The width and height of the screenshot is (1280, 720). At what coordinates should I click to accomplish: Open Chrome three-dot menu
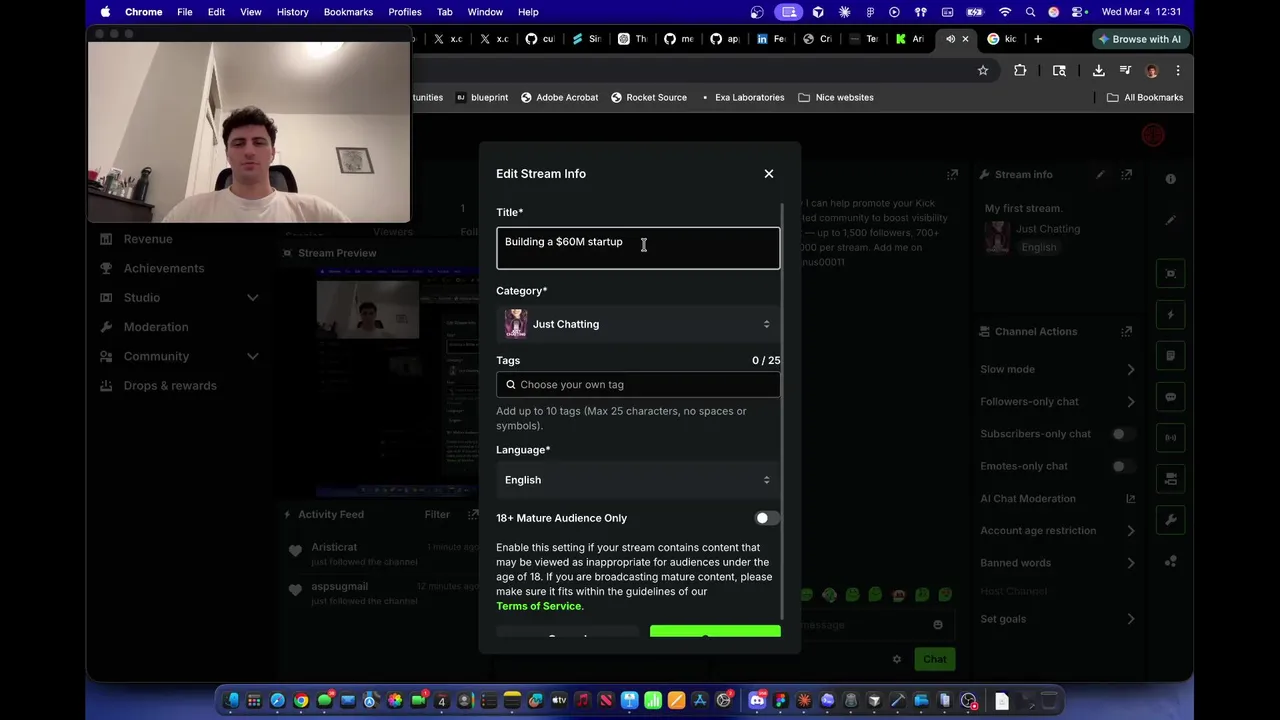coord(1178,70)
